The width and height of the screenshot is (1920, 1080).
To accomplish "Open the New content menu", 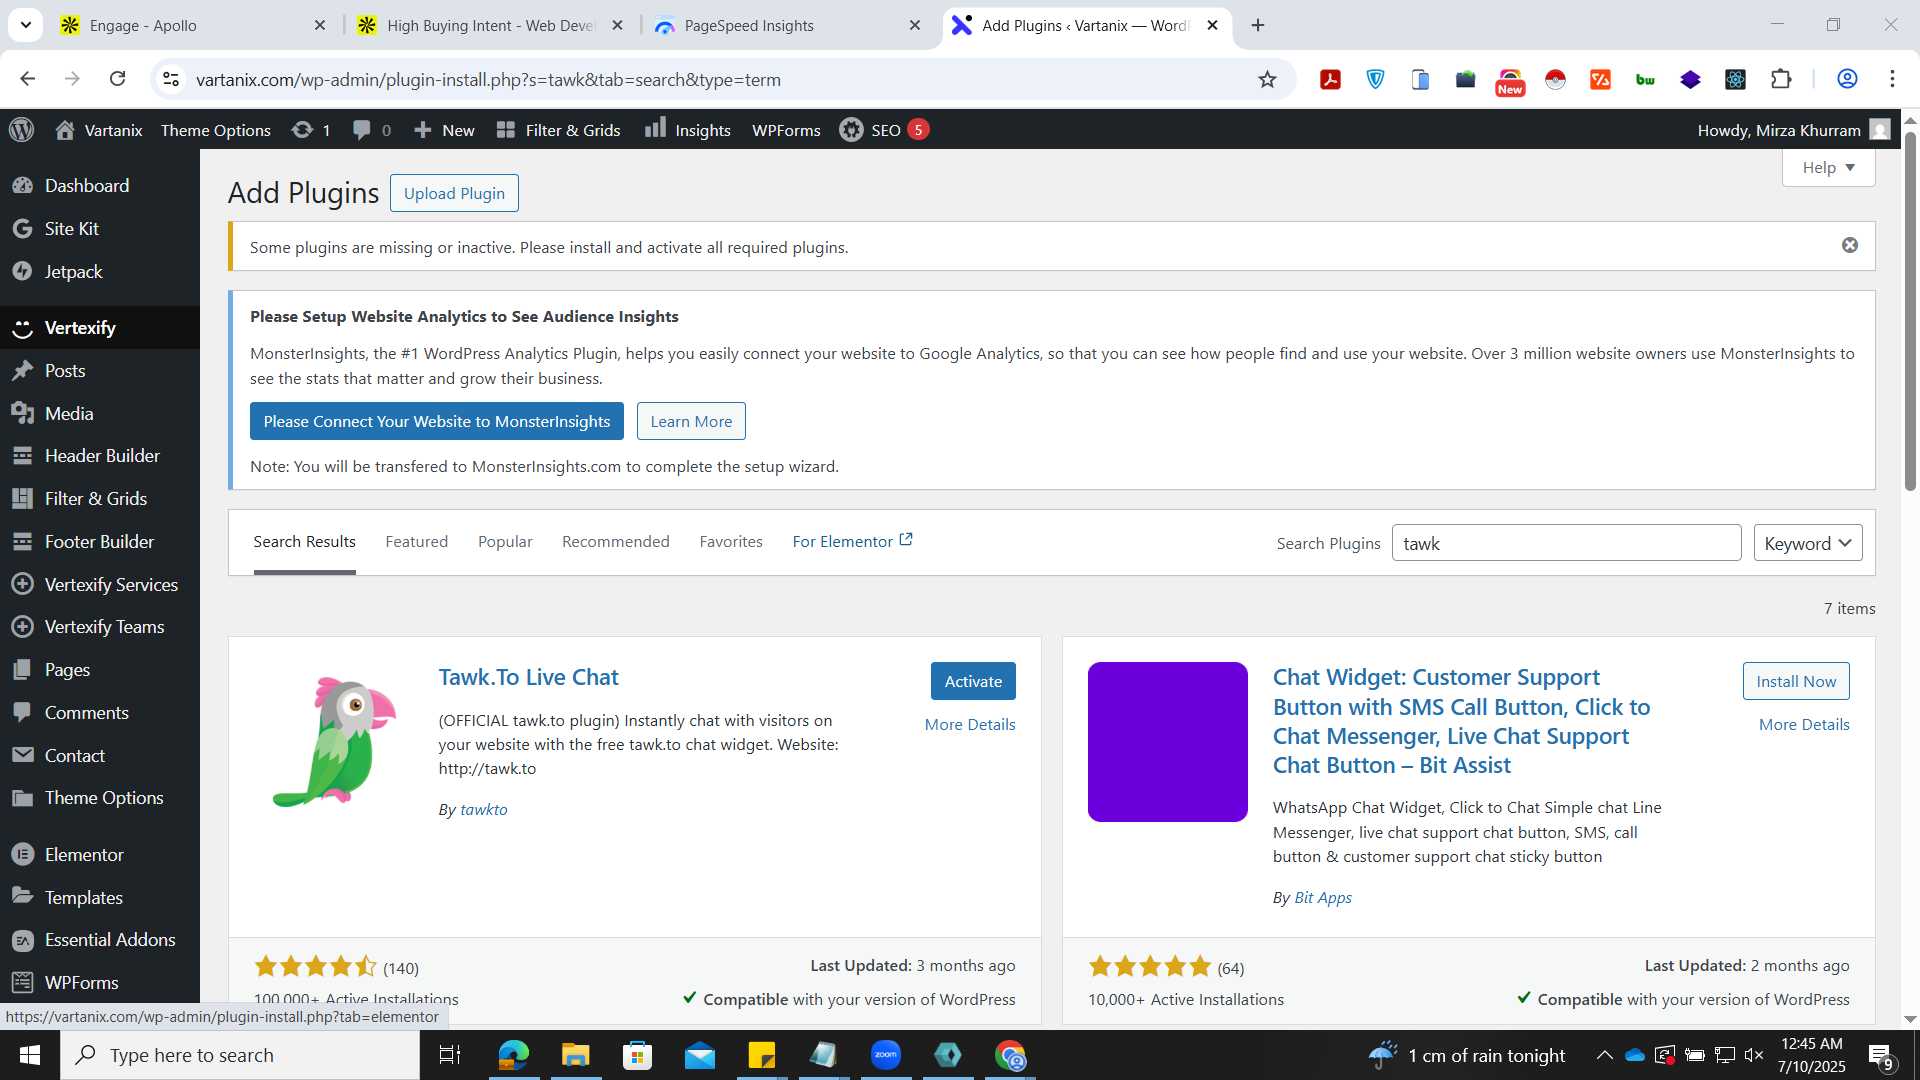I will click(x=444, y=130).
